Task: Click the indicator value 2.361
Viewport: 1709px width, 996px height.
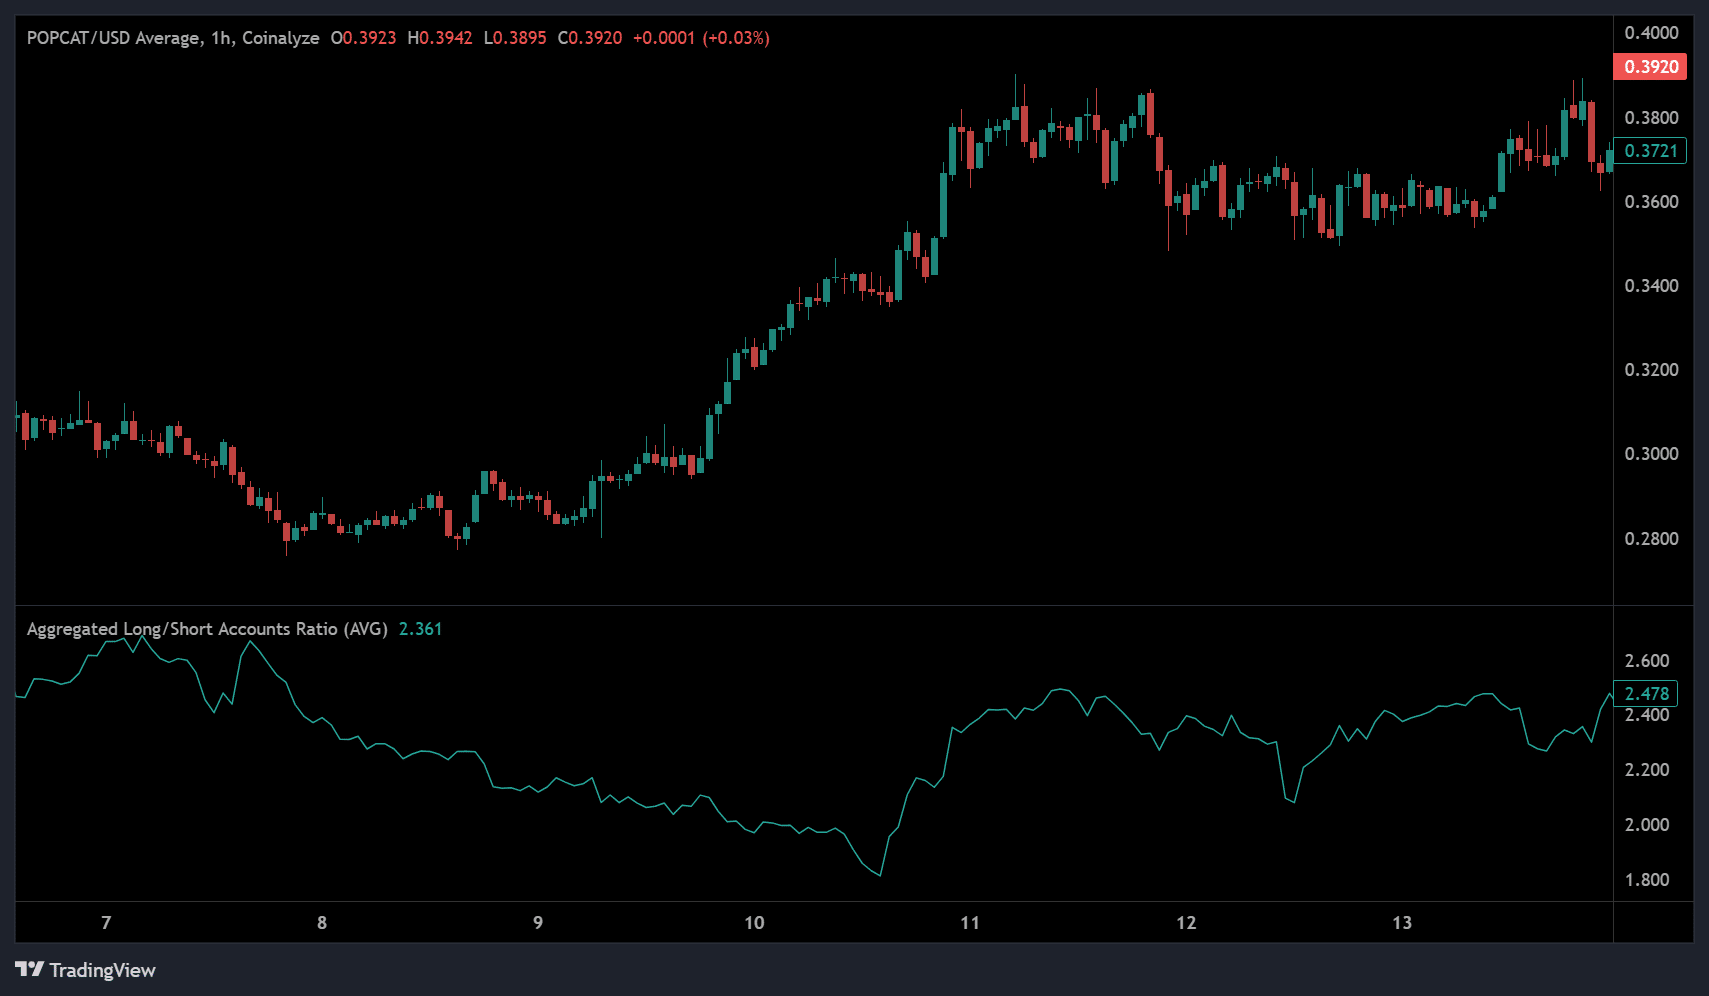Action: (420, 629)
